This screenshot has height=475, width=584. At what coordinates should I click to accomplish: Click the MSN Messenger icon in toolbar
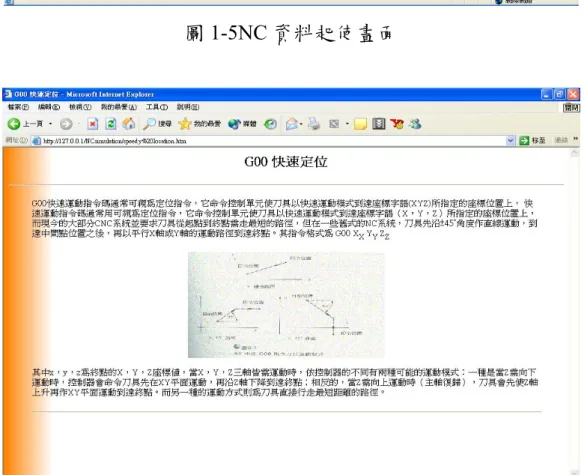pos(415,124)
